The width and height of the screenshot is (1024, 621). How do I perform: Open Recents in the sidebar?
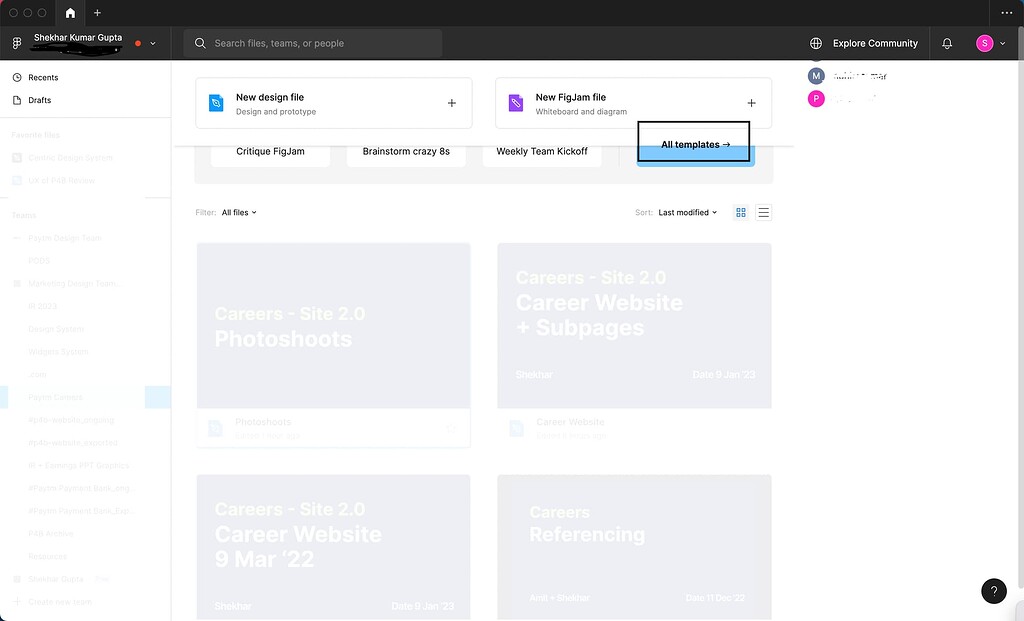pyautogui.click(x=43, y=77)
